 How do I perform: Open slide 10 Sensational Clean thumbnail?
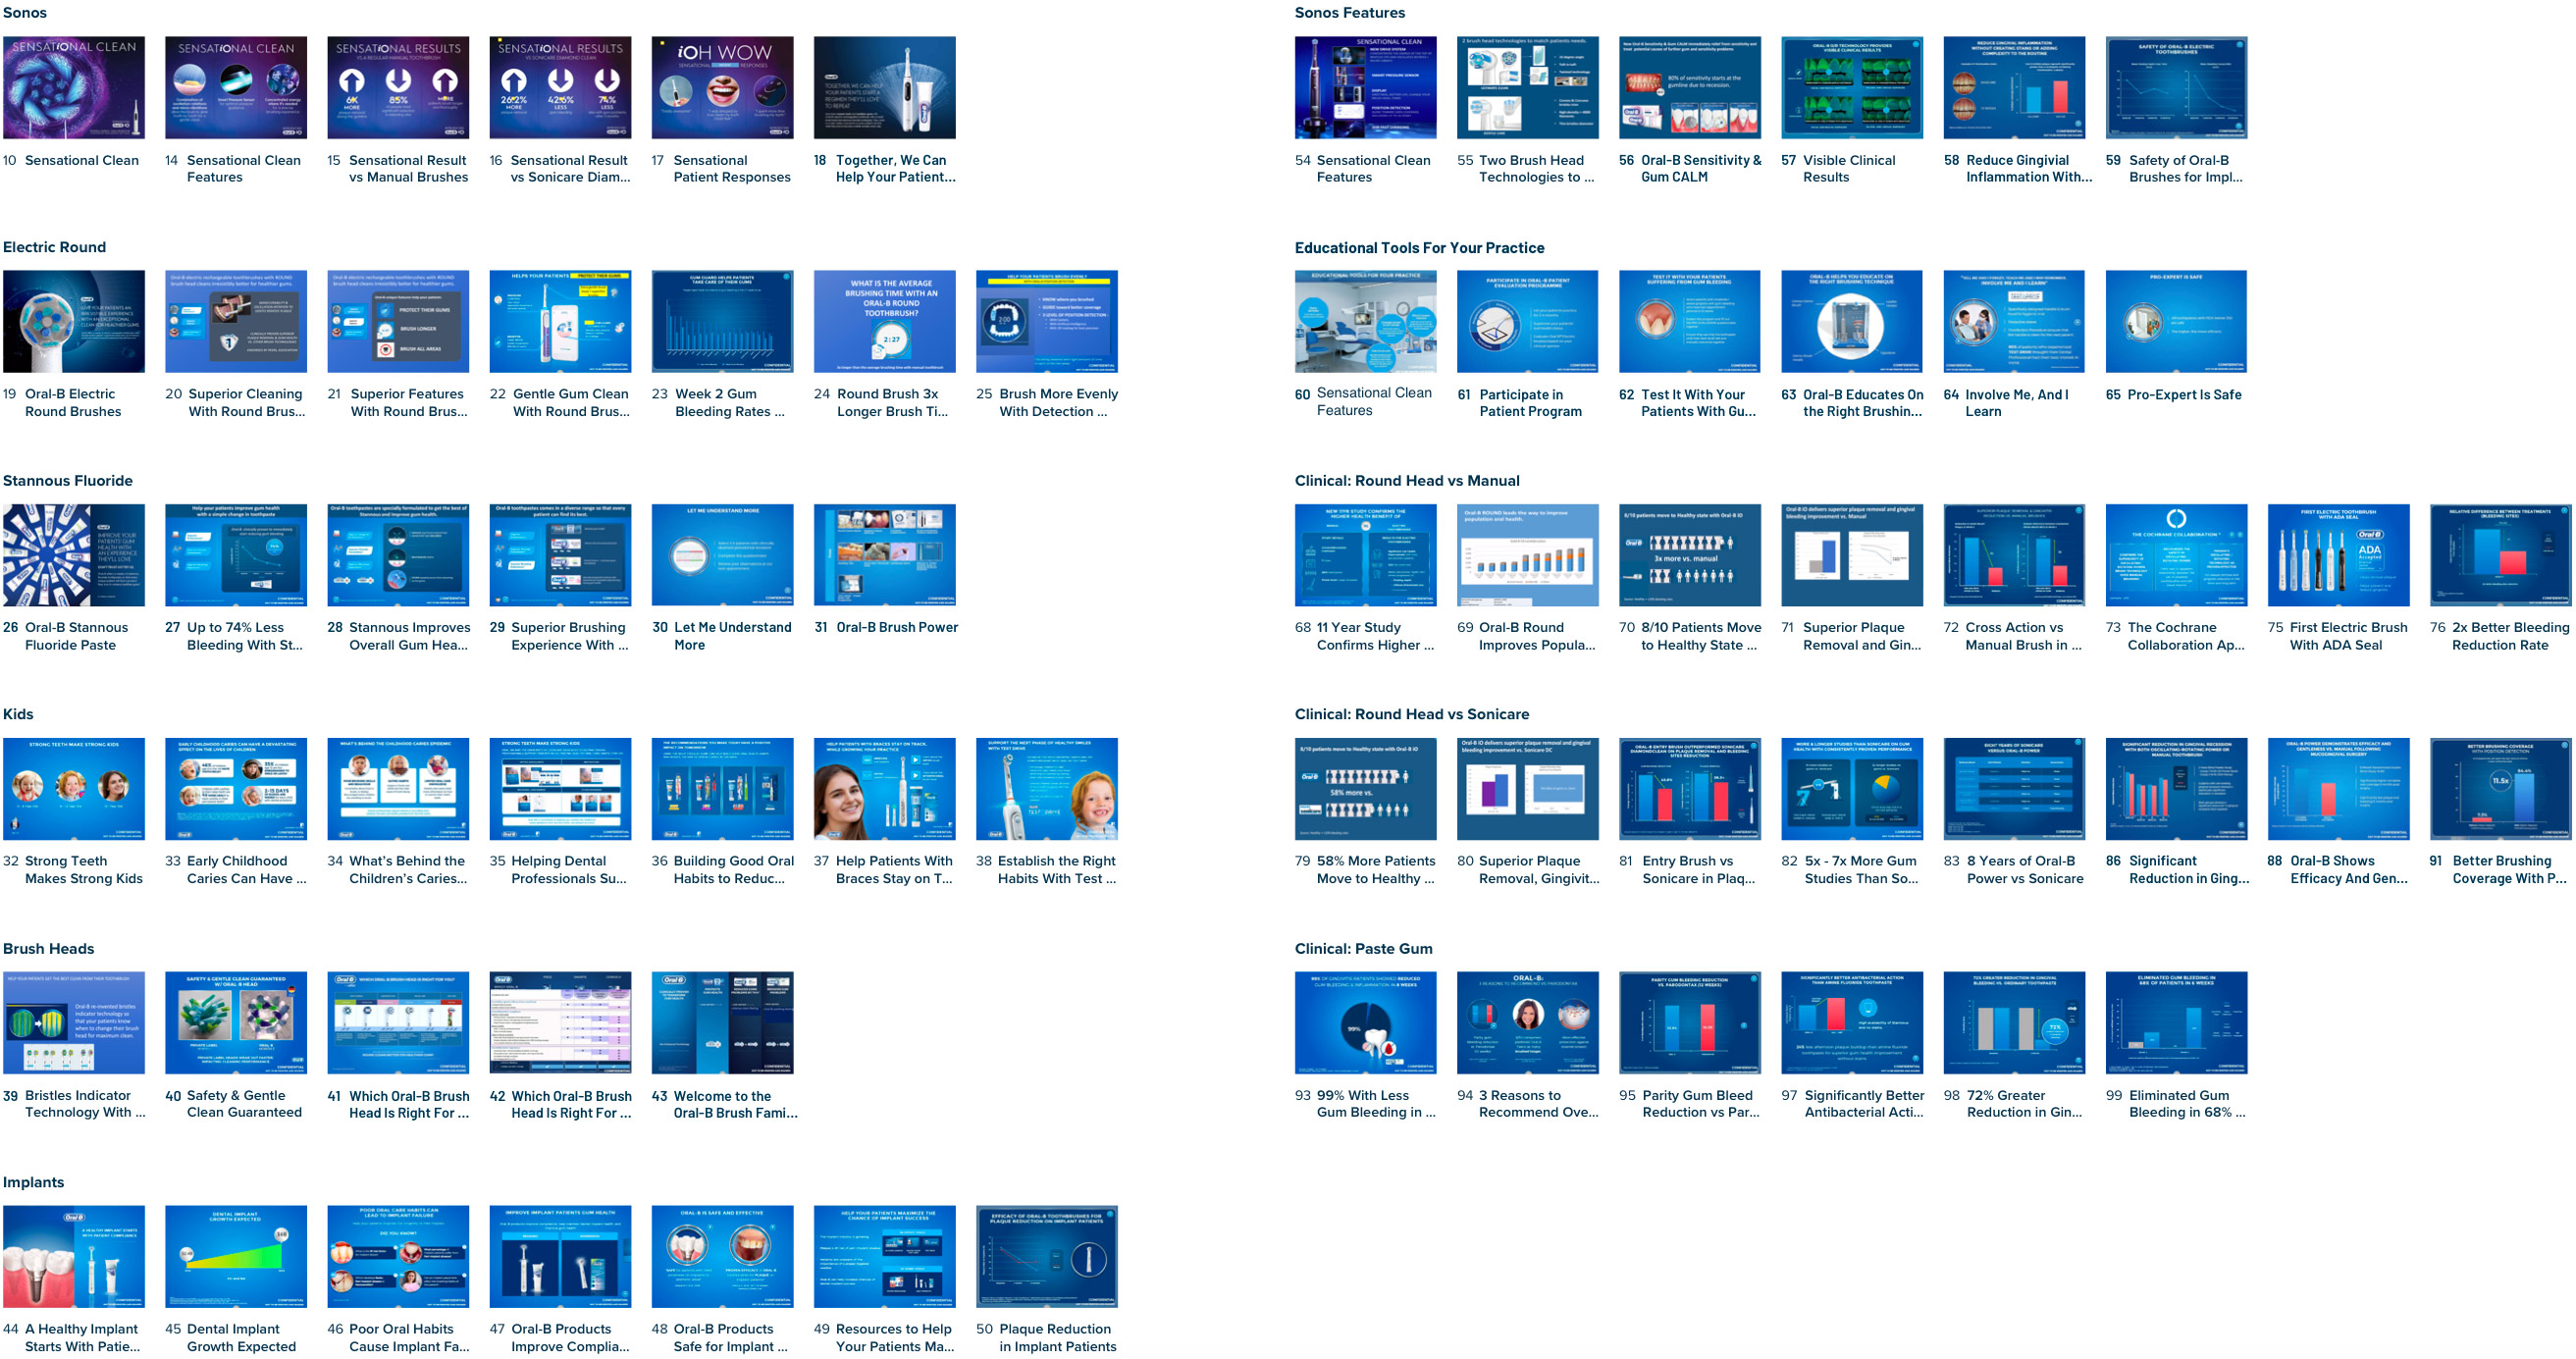click(73, 88)
